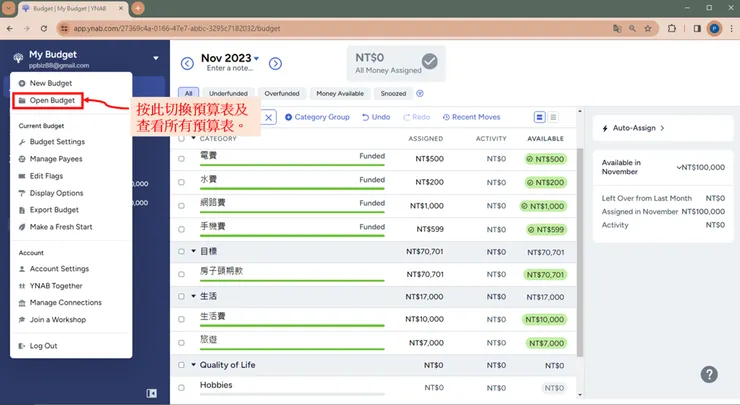
Task: Check the 電費 category checkbox
Action: 181,159
